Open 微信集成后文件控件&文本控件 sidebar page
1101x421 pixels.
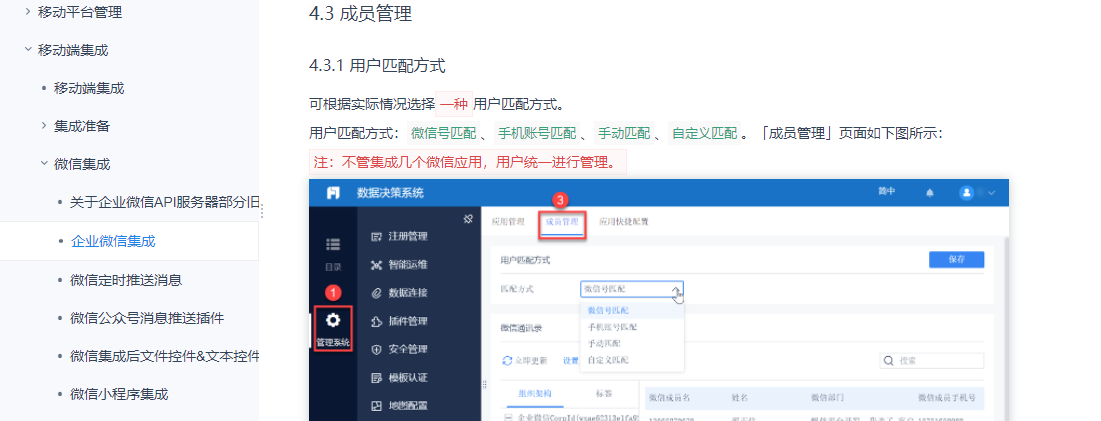pos(165,356)
